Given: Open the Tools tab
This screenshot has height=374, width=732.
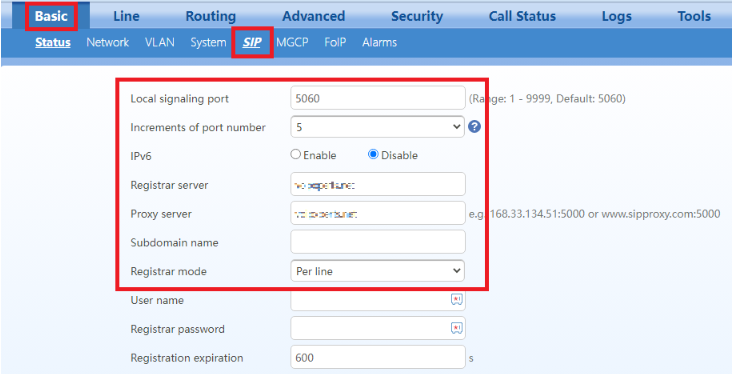Looking at the screenshot, I should (694, 16).
